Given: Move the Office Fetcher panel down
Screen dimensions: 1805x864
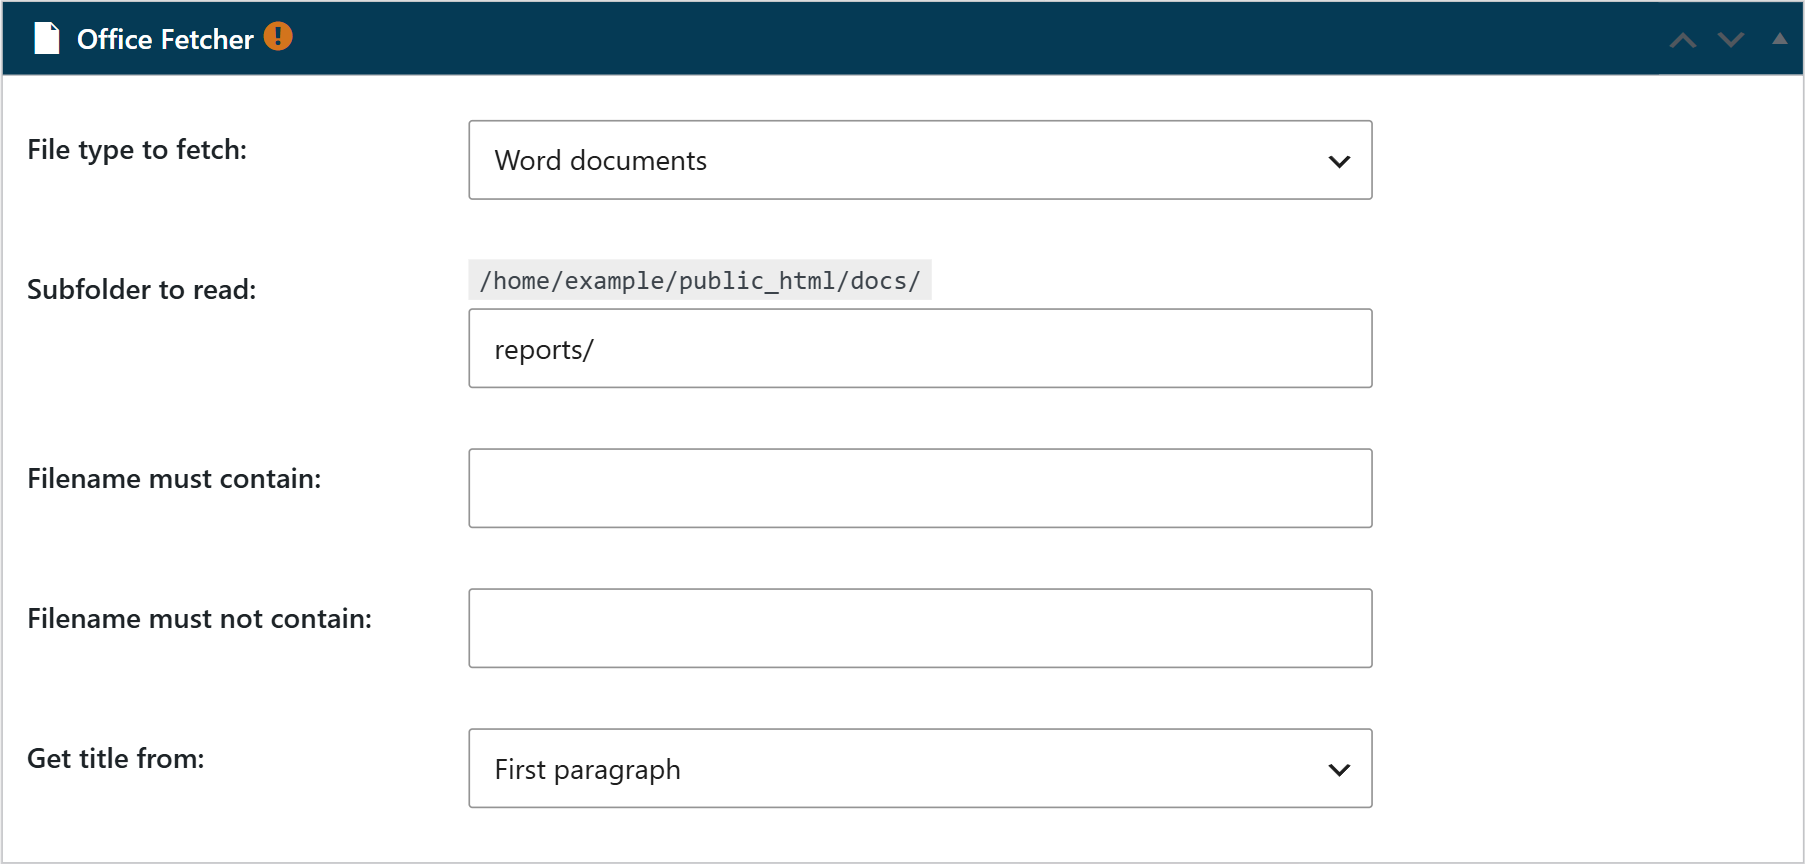Looking at the screenshot, I should point(1731,40).
